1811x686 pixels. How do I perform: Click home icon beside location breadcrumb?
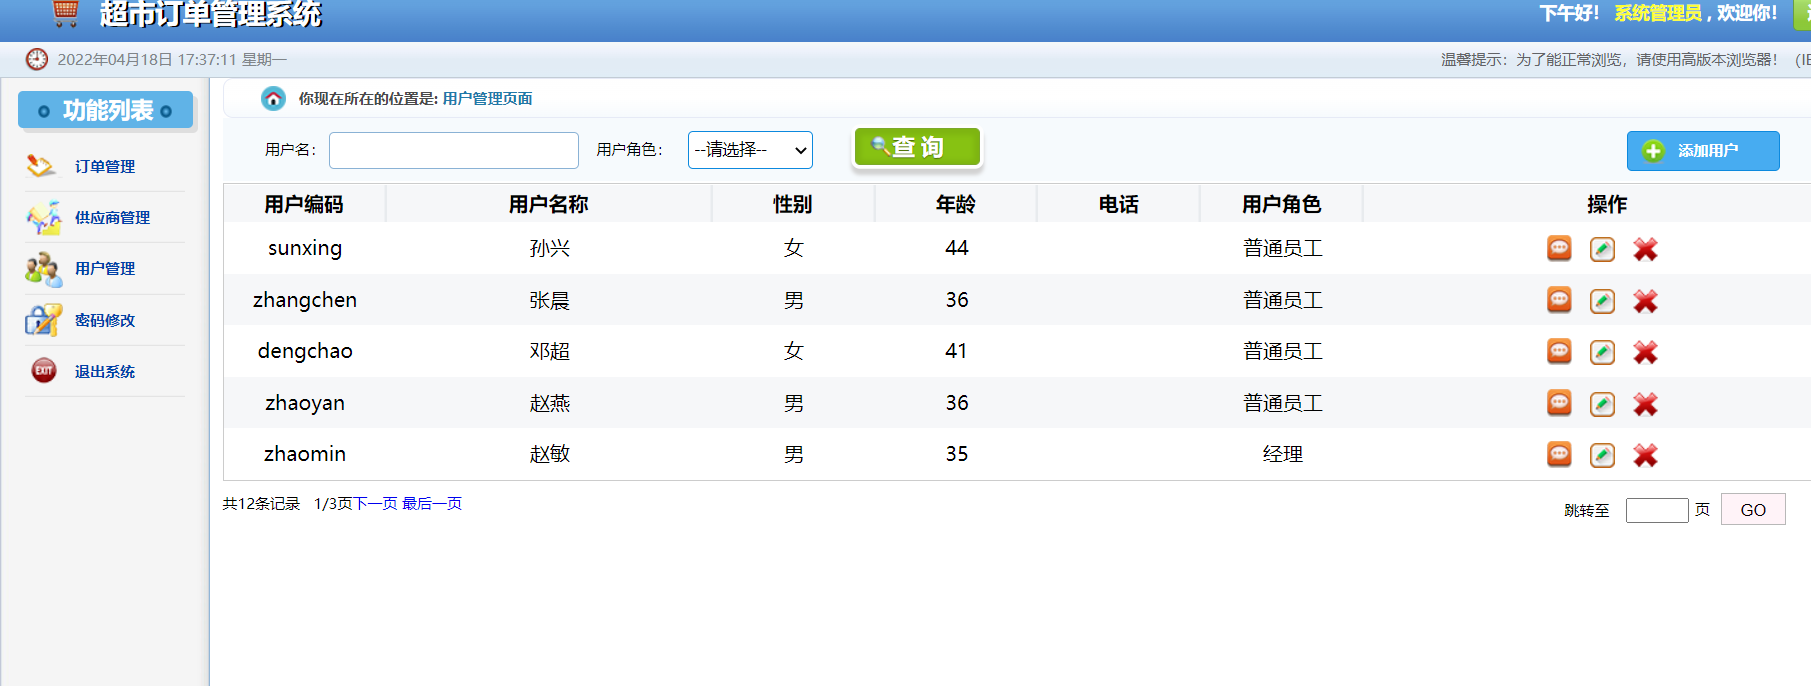click(x=273, y=98)
